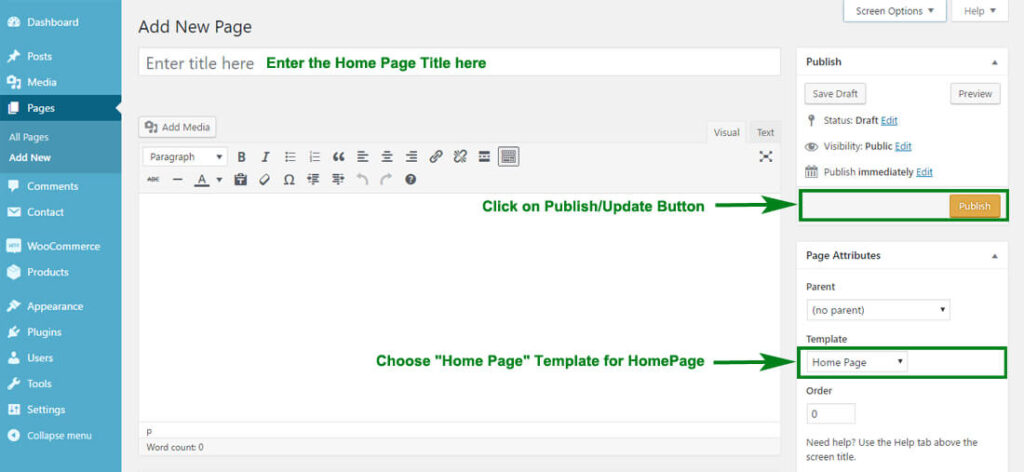Image resolution: width=1024 pixels, height=472 pixels.
Task: Open the special character (omega) picker
Action: 289,180
